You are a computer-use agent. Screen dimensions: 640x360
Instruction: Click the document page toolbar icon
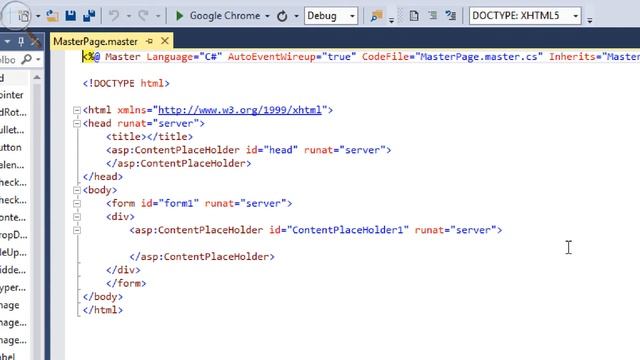click(414, 16)
